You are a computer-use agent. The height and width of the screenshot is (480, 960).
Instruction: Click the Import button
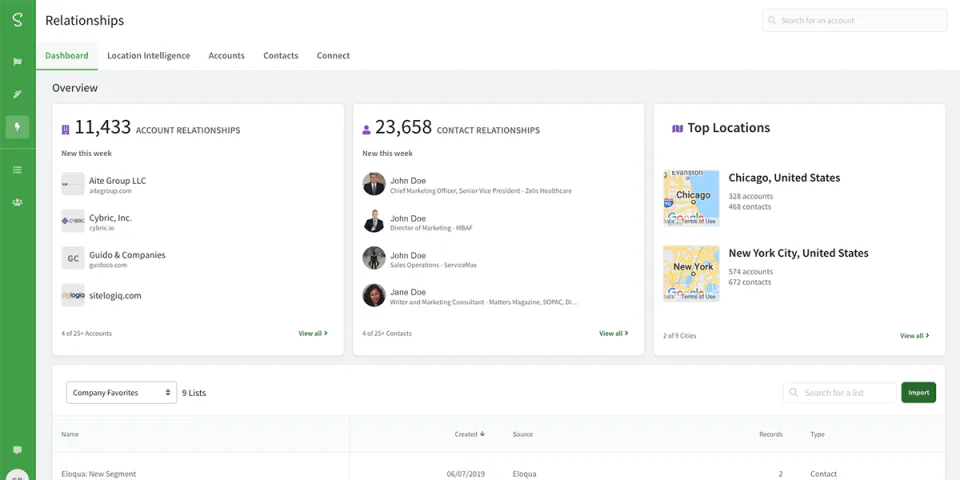pyautogui.click(x=918, y=392)
